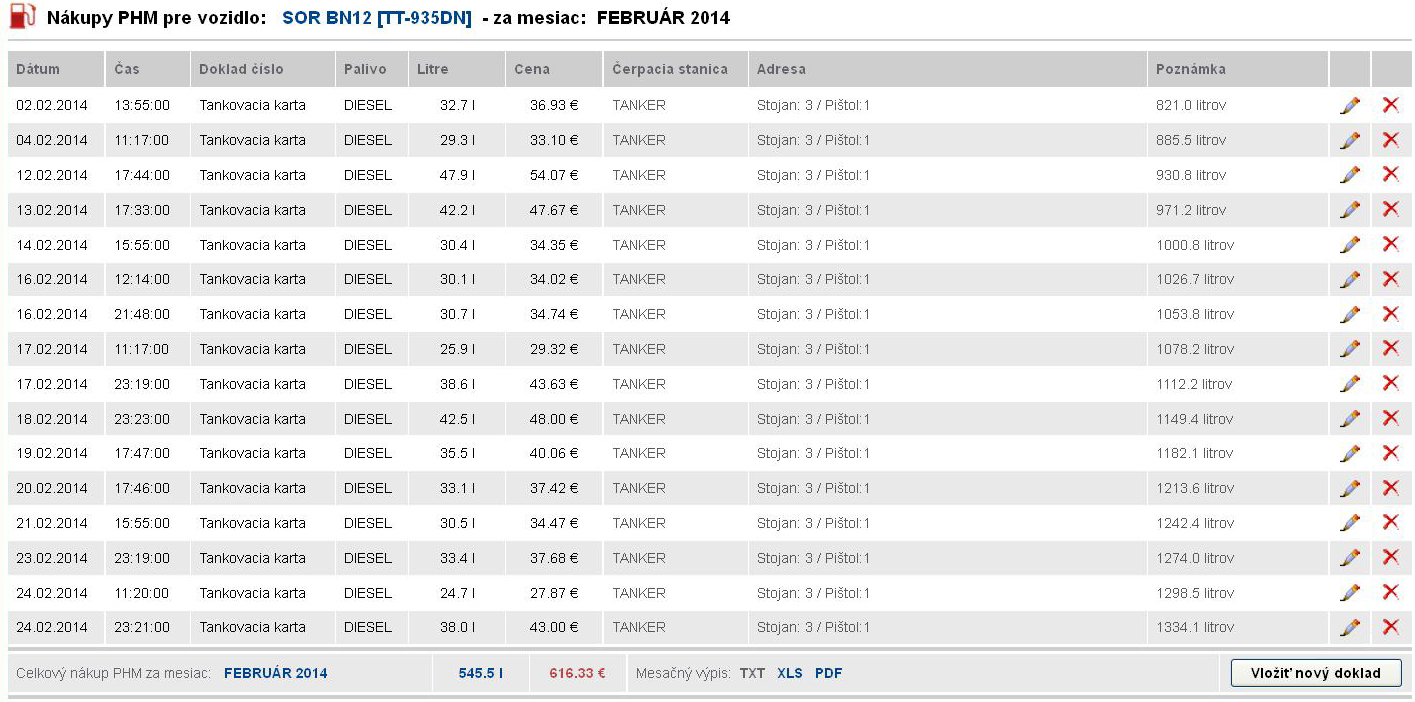The image size is (1415, 702).
Task: Edit the 14.02.2014 fuel record
Action: tap(1350, 245)
